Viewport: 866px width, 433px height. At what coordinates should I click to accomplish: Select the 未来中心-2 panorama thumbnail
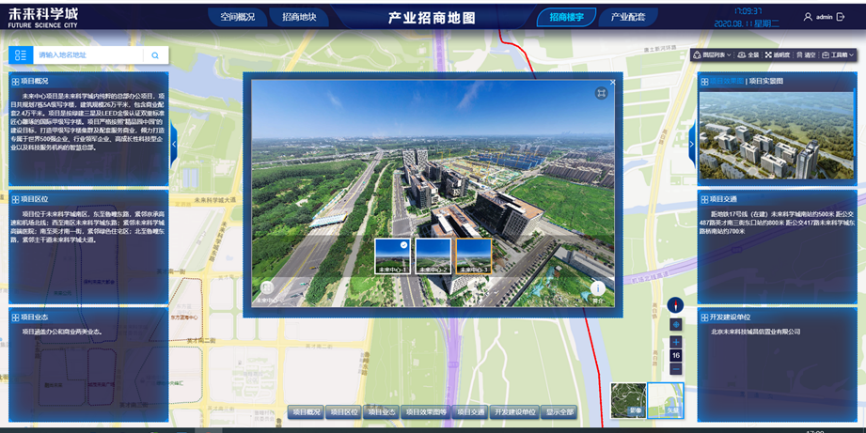point(433,256)
